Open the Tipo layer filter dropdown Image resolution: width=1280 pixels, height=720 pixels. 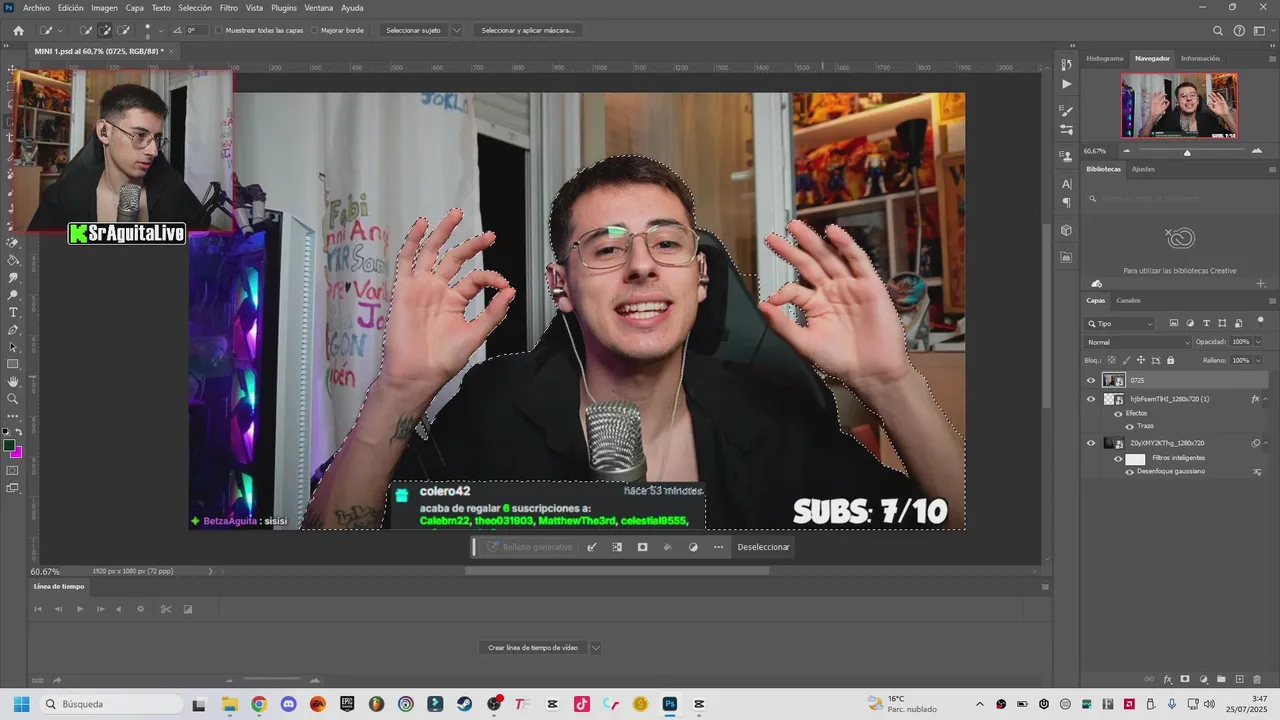pyautogui.click(x=1121, y=323)
